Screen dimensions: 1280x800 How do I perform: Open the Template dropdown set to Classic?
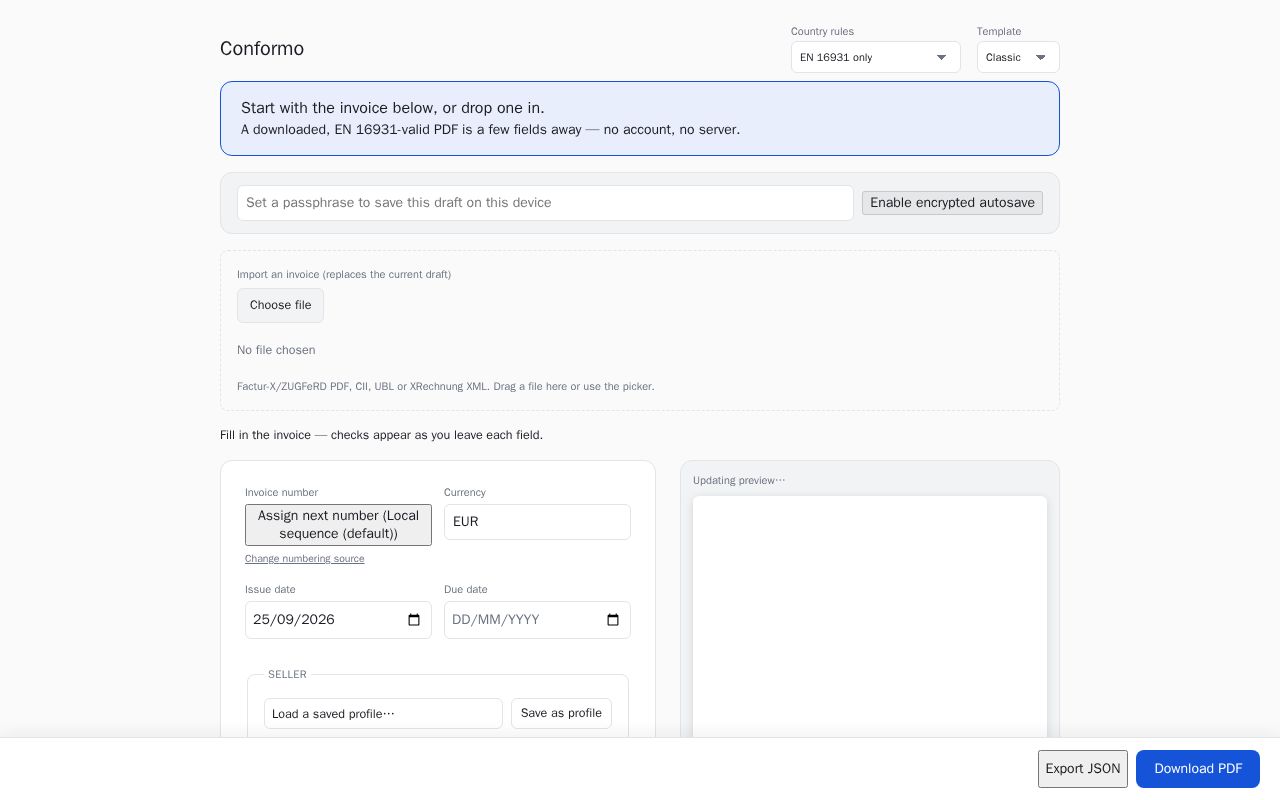click(x=1018, y=57)
